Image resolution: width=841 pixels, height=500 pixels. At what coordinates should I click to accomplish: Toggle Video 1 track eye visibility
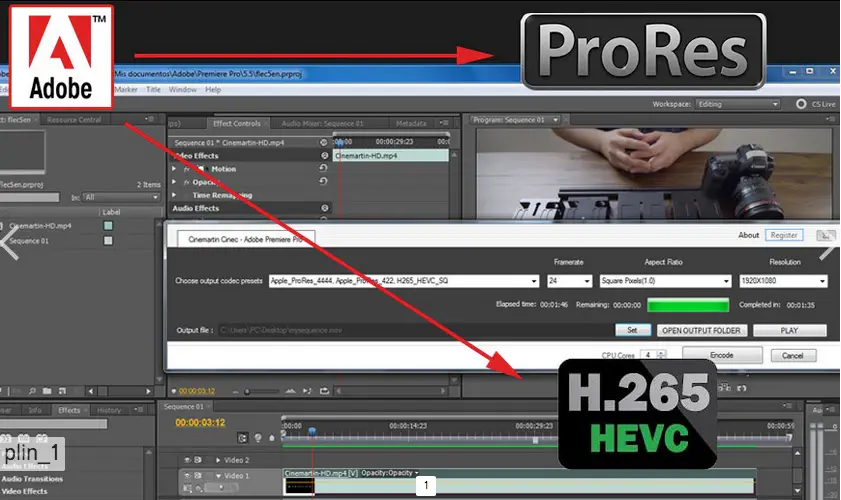click(x=187, y=475)
